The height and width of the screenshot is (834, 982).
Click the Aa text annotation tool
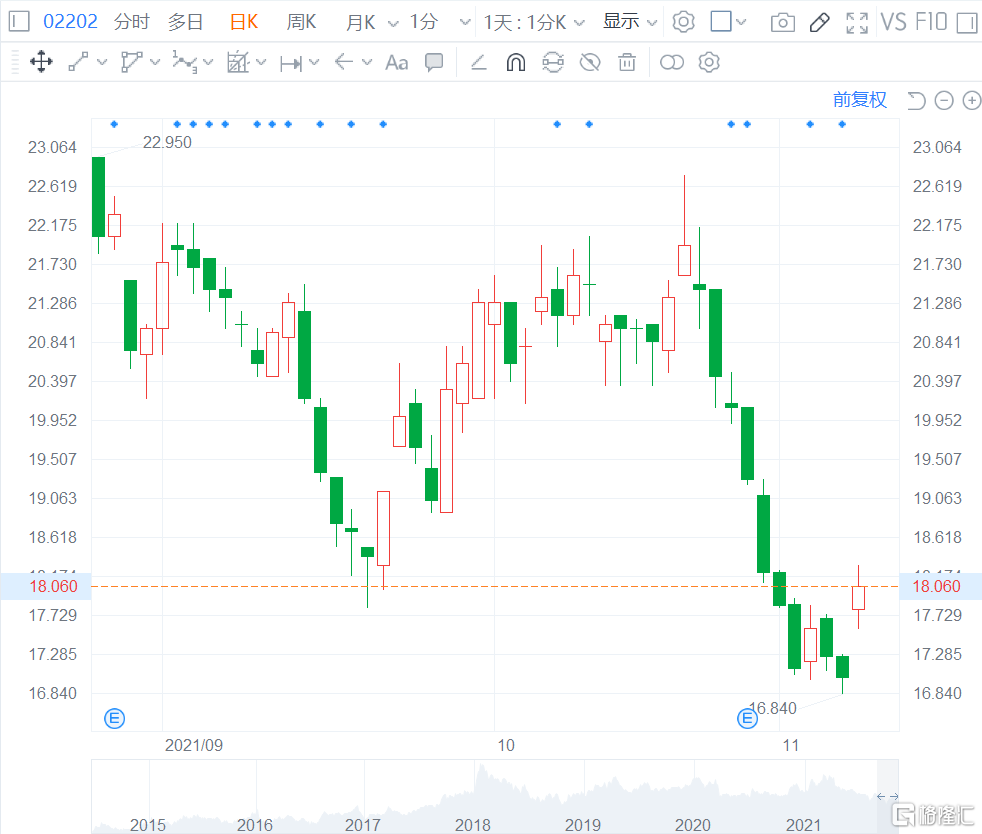tap(397, 63)
